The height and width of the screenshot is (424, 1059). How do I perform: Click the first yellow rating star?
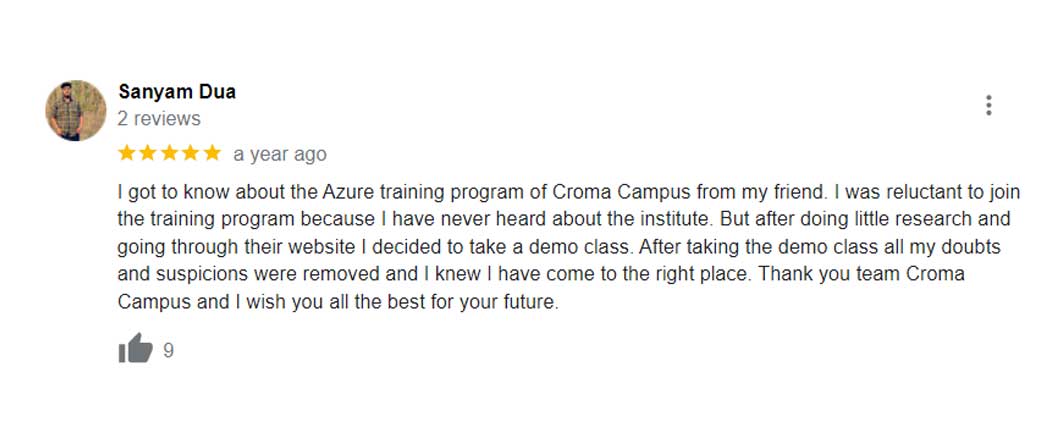(128, 154)
